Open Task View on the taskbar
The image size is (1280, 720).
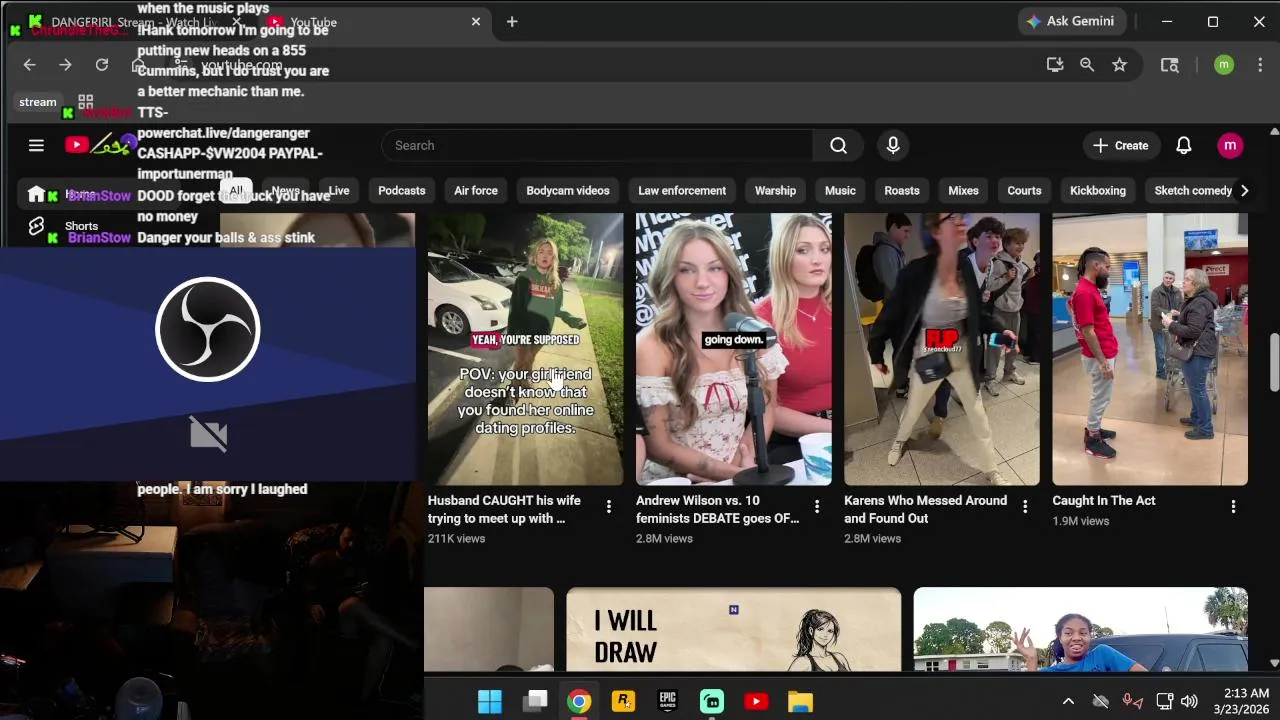coord(535,701)
